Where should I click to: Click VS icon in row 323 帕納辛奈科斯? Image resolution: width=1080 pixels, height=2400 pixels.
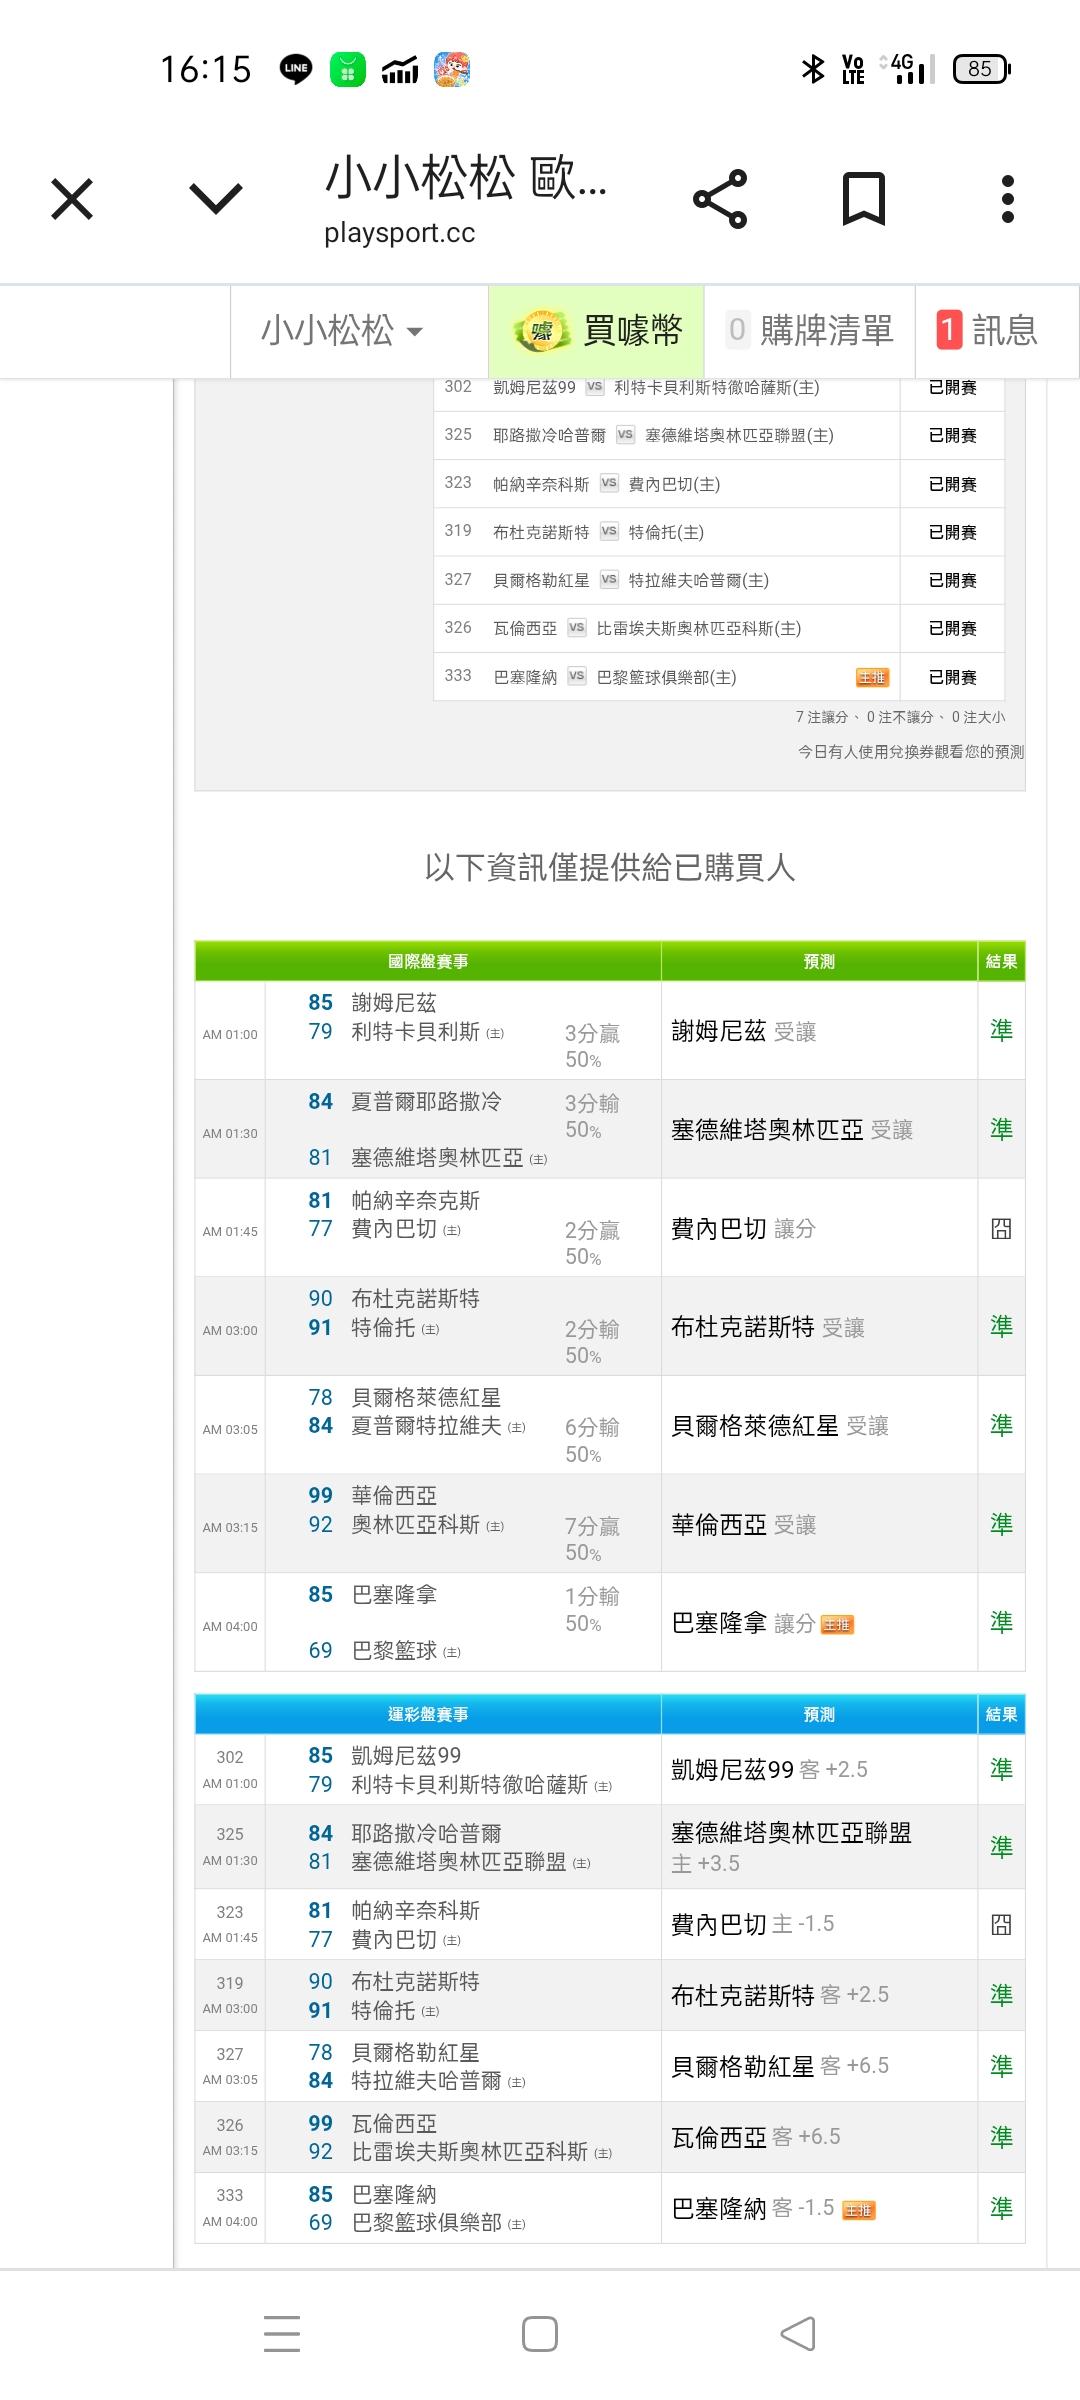pos(609,483)
